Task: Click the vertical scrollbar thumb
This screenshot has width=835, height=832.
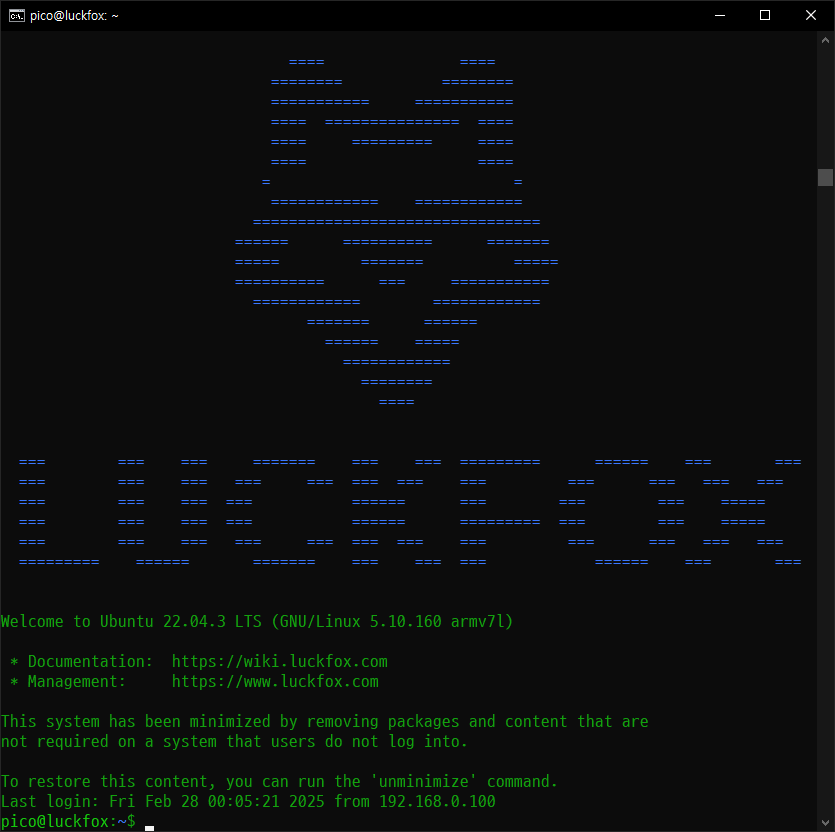Action: pos(825,177)
